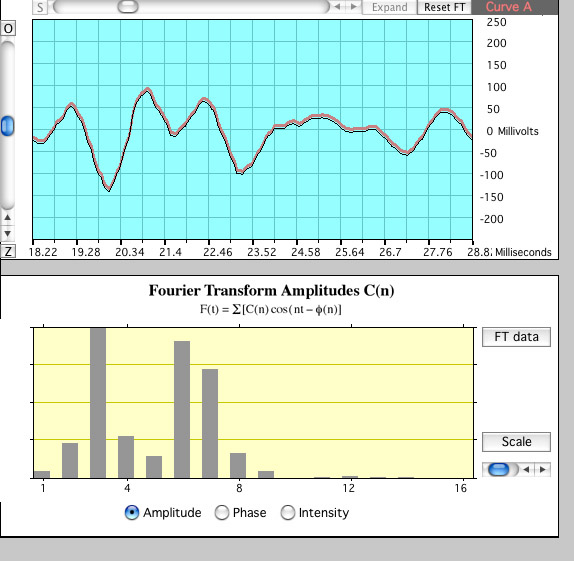574x561 pixels.
Task: Click the Curve A label
Action: 508,7
